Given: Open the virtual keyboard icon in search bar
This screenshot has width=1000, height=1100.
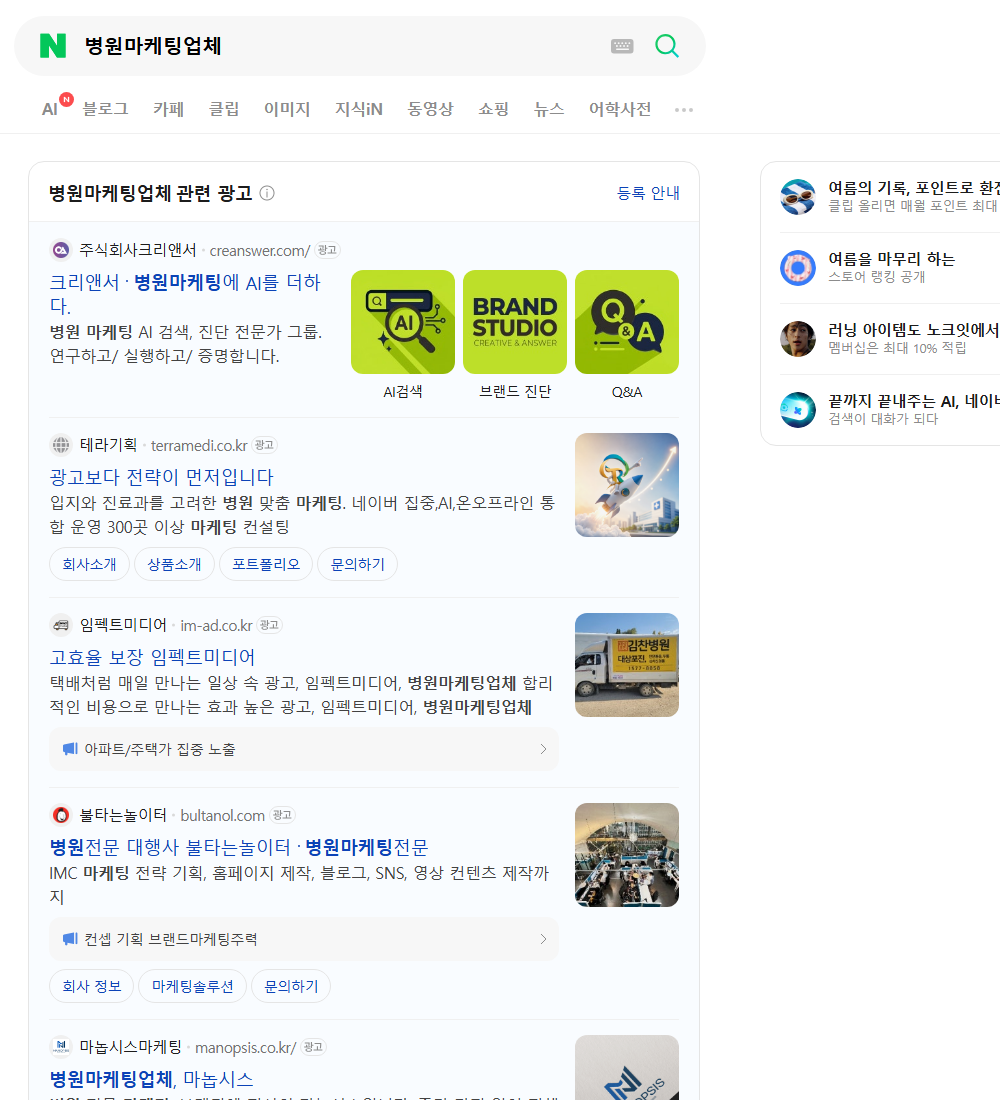Looking at the screenshot, I should [x=622, y=46].
